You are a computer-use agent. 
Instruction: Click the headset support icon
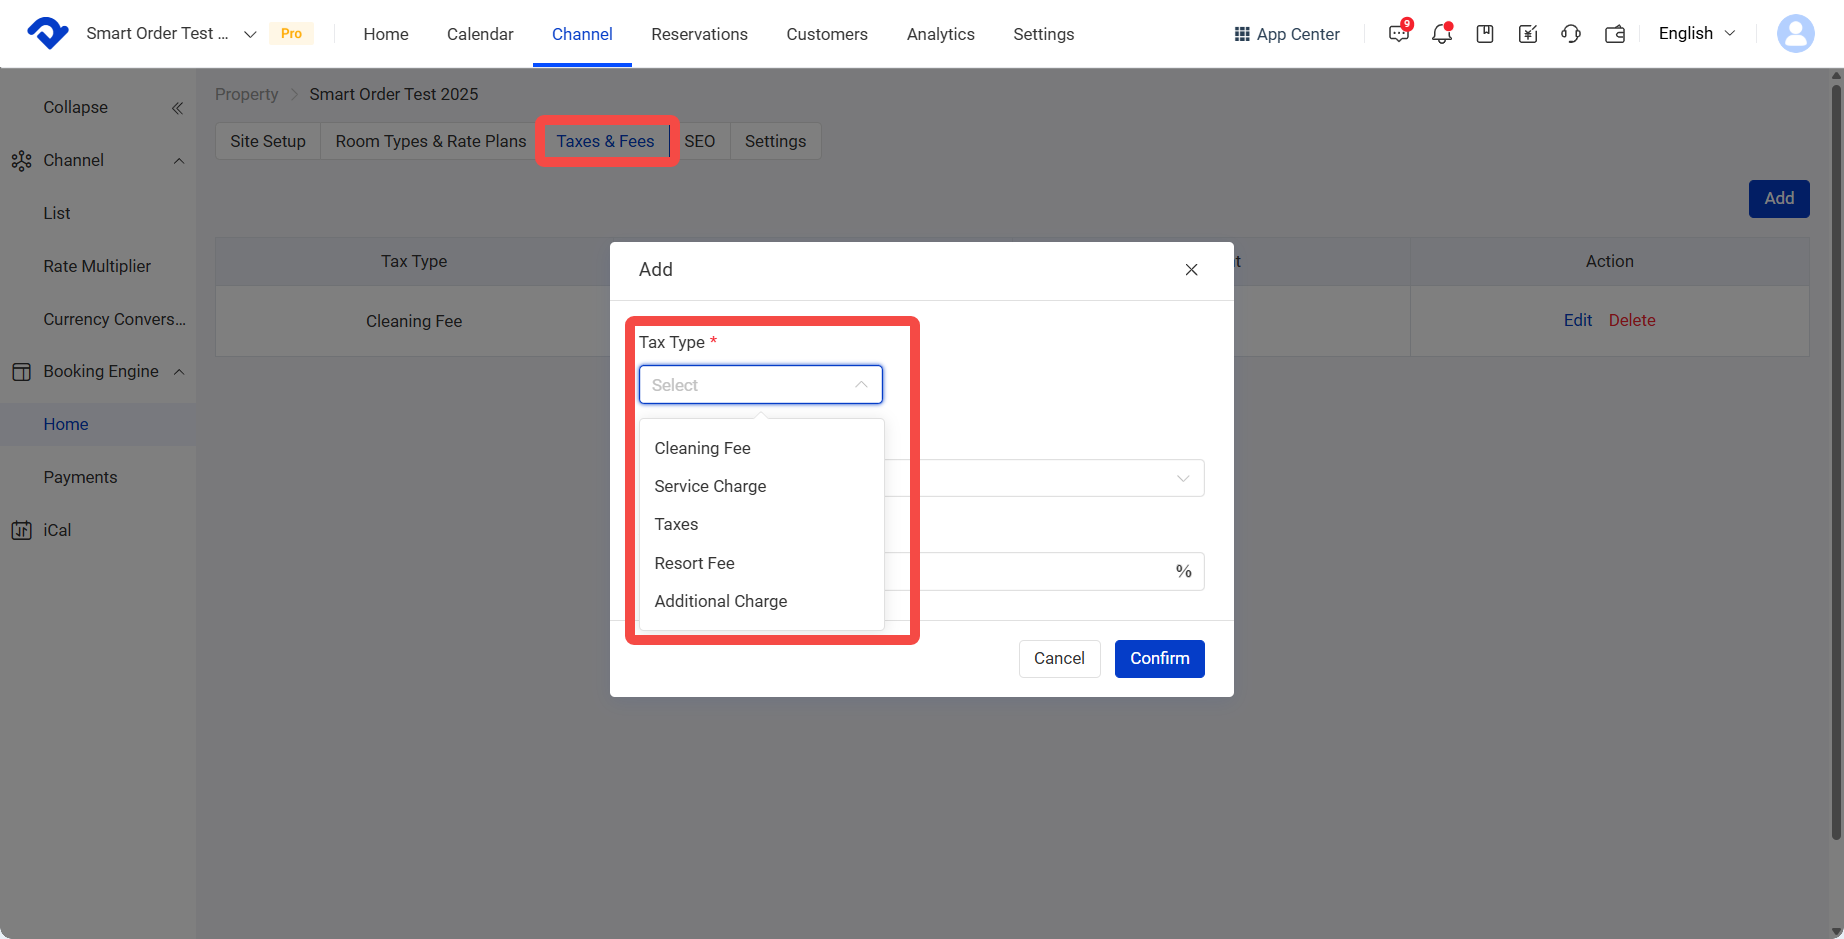pos(1571,34)
